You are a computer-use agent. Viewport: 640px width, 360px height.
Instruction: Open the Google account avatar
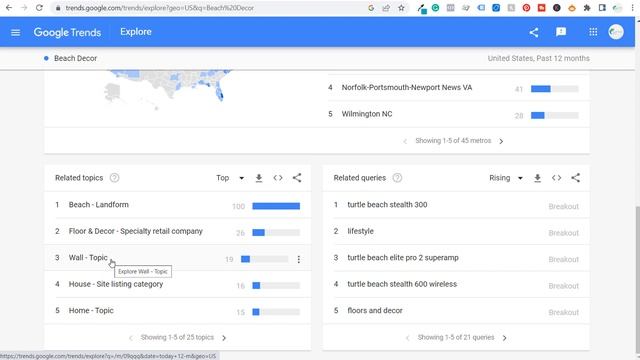click(616, 32)
